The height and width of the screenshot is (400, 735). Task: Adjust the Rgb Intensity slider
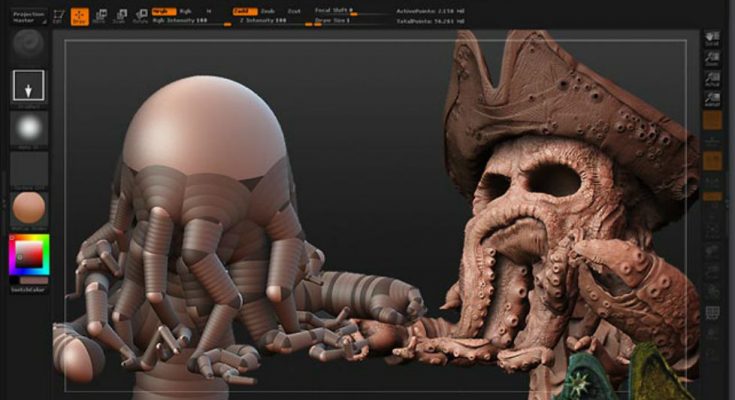pyautogui.click(x=191, y=21)
